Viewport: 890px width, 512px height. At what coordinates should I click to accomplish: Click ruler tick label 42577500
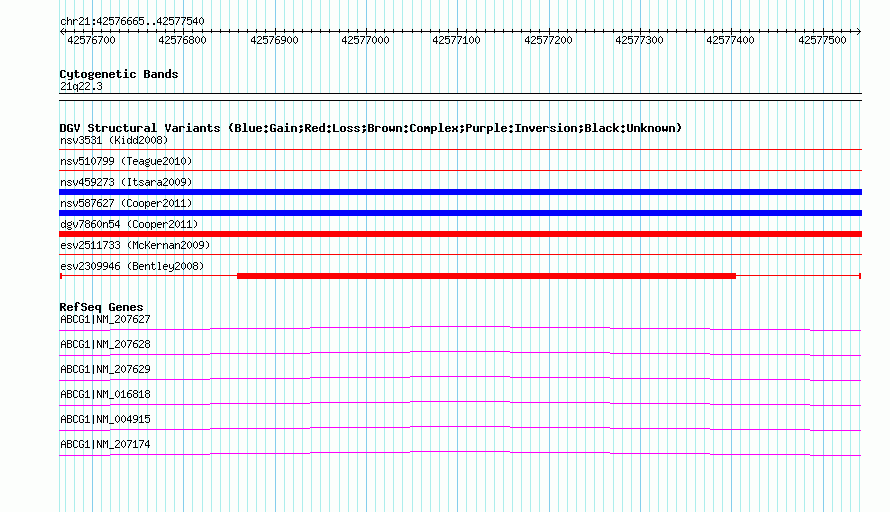pos(822,40)
